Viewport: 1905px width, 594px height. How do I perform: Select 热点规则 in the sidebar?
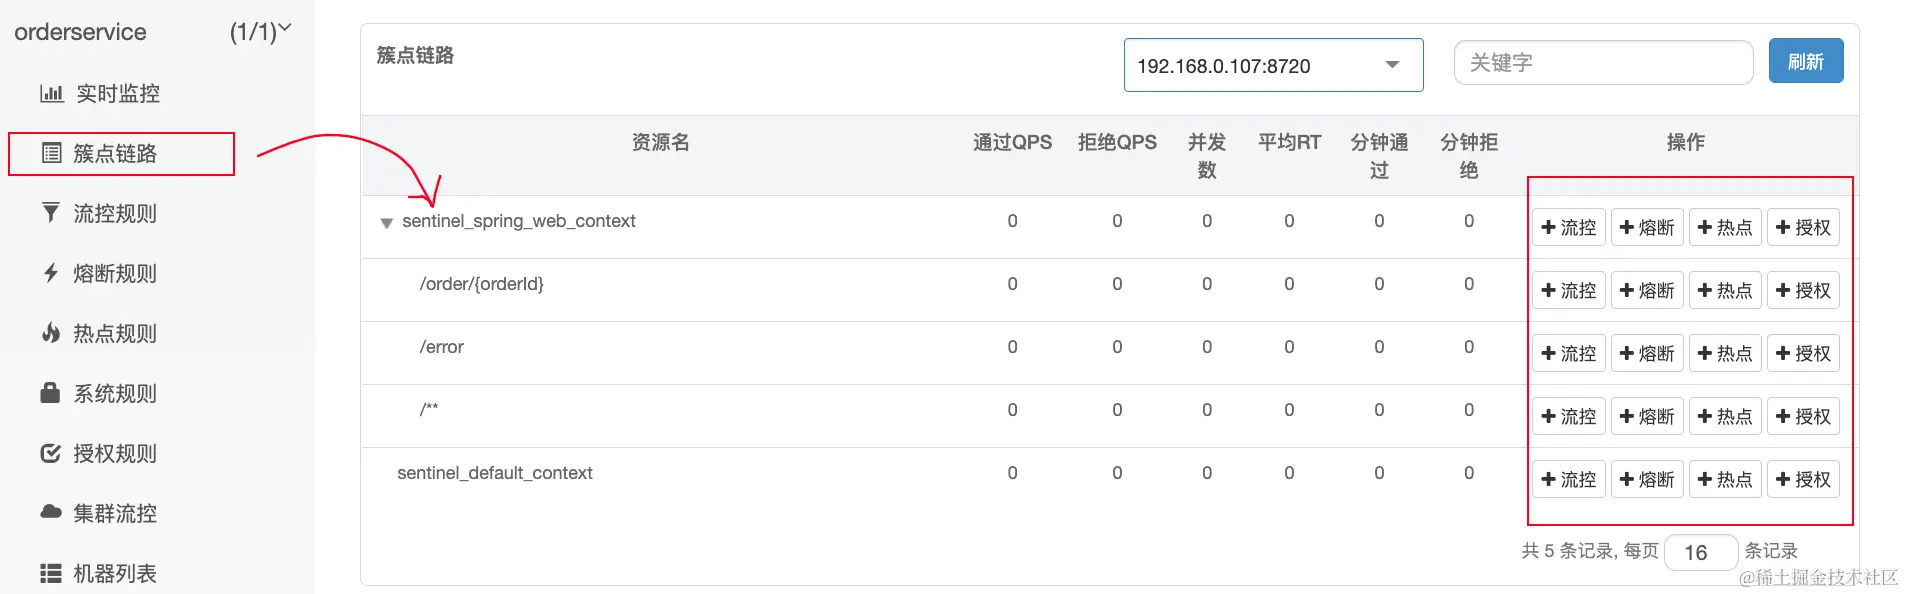click(115, 333)
